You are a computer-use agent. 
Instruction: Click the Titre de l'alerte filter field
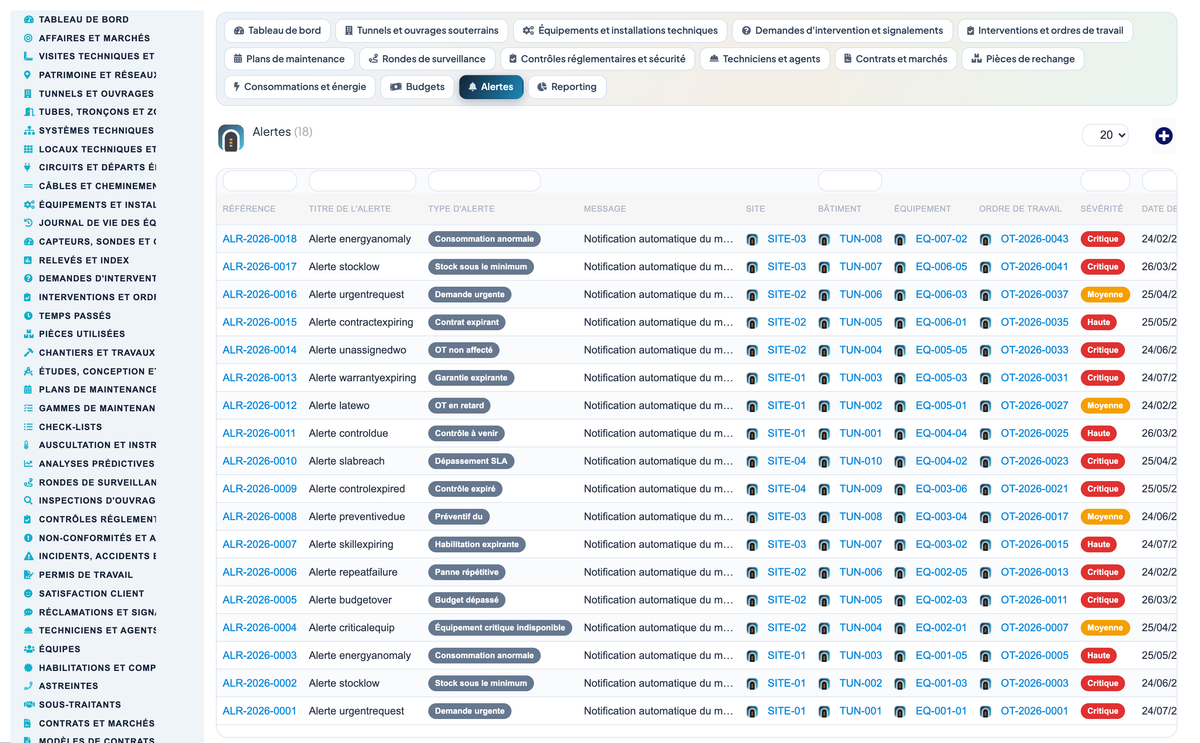[x=362, y=181]
